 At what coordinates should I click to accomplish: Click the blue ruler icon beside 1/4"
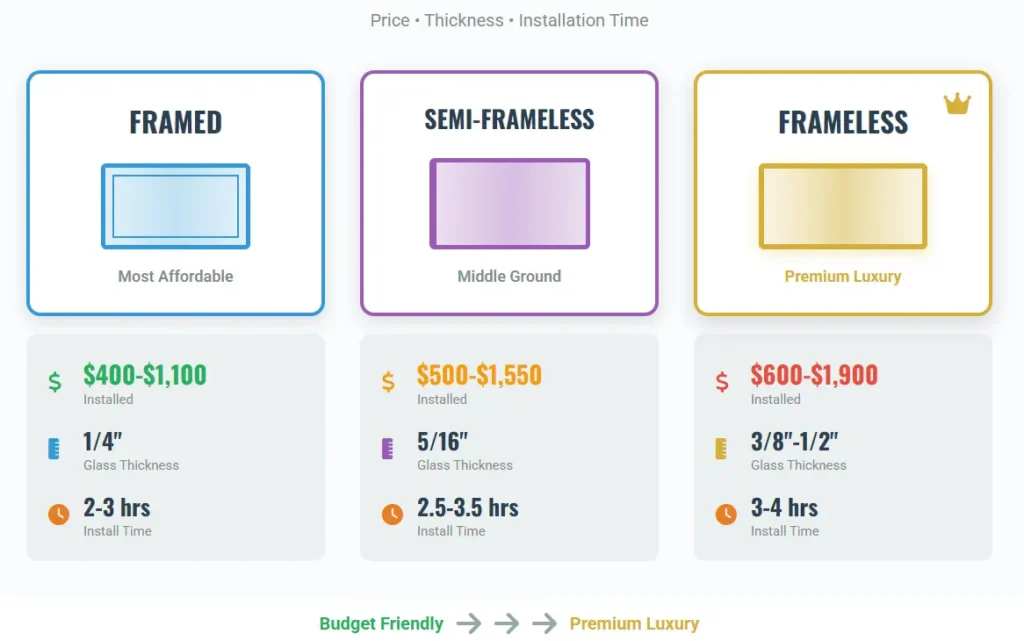pos(55,449)
